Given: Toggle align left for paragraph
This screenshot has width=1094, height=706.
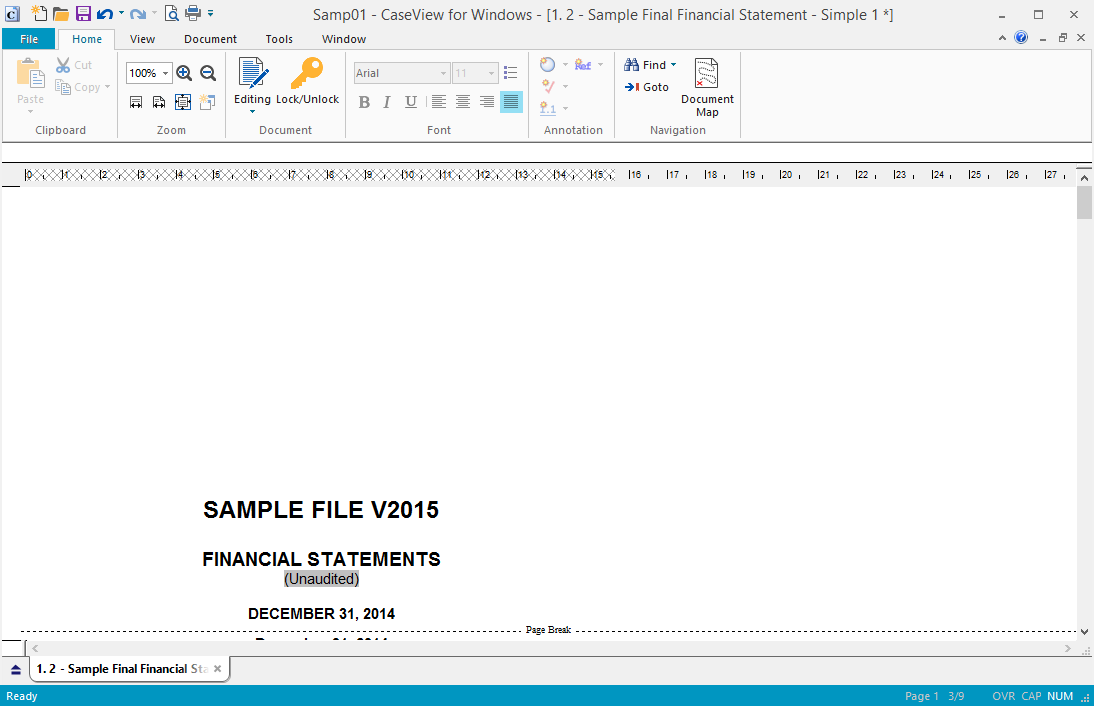Looking at the screenshot, I should 439,102.
